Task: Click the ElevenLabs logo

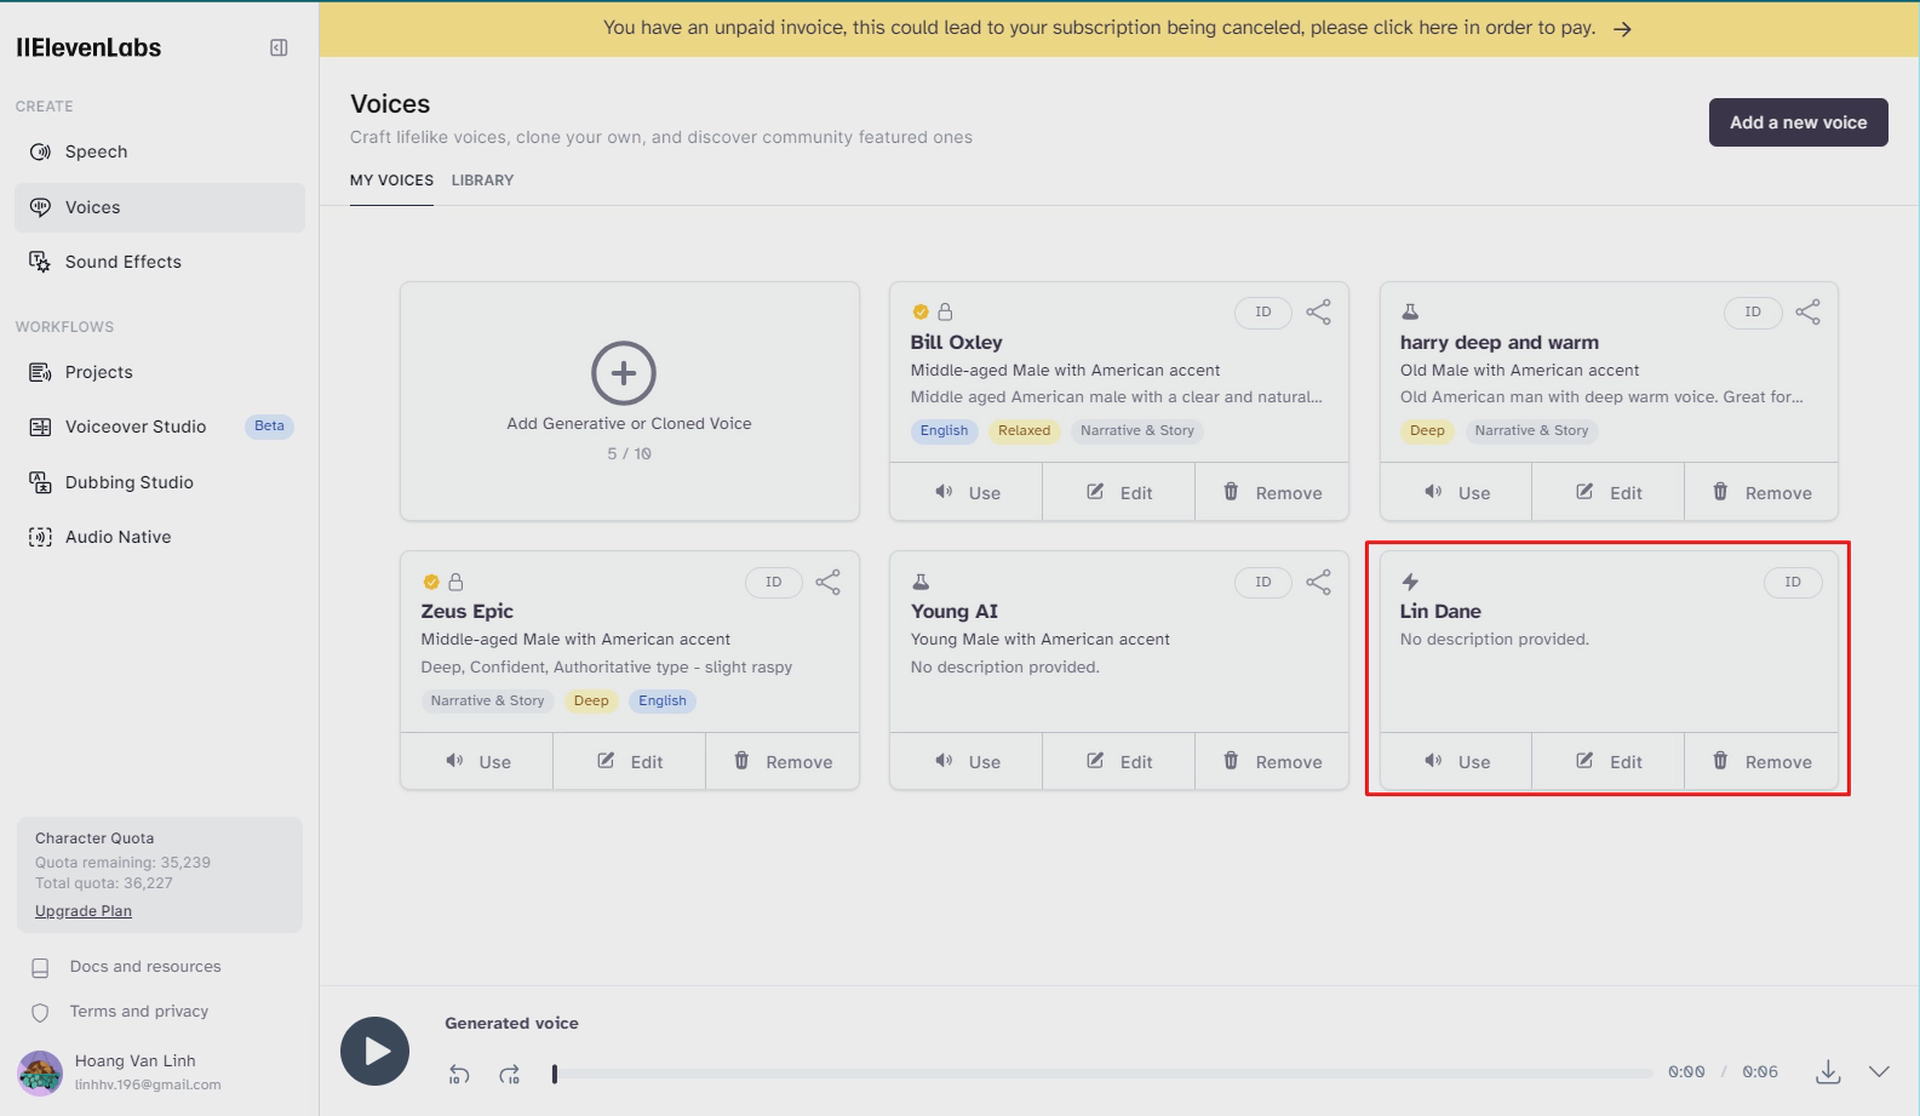Action: coord(88,48)
